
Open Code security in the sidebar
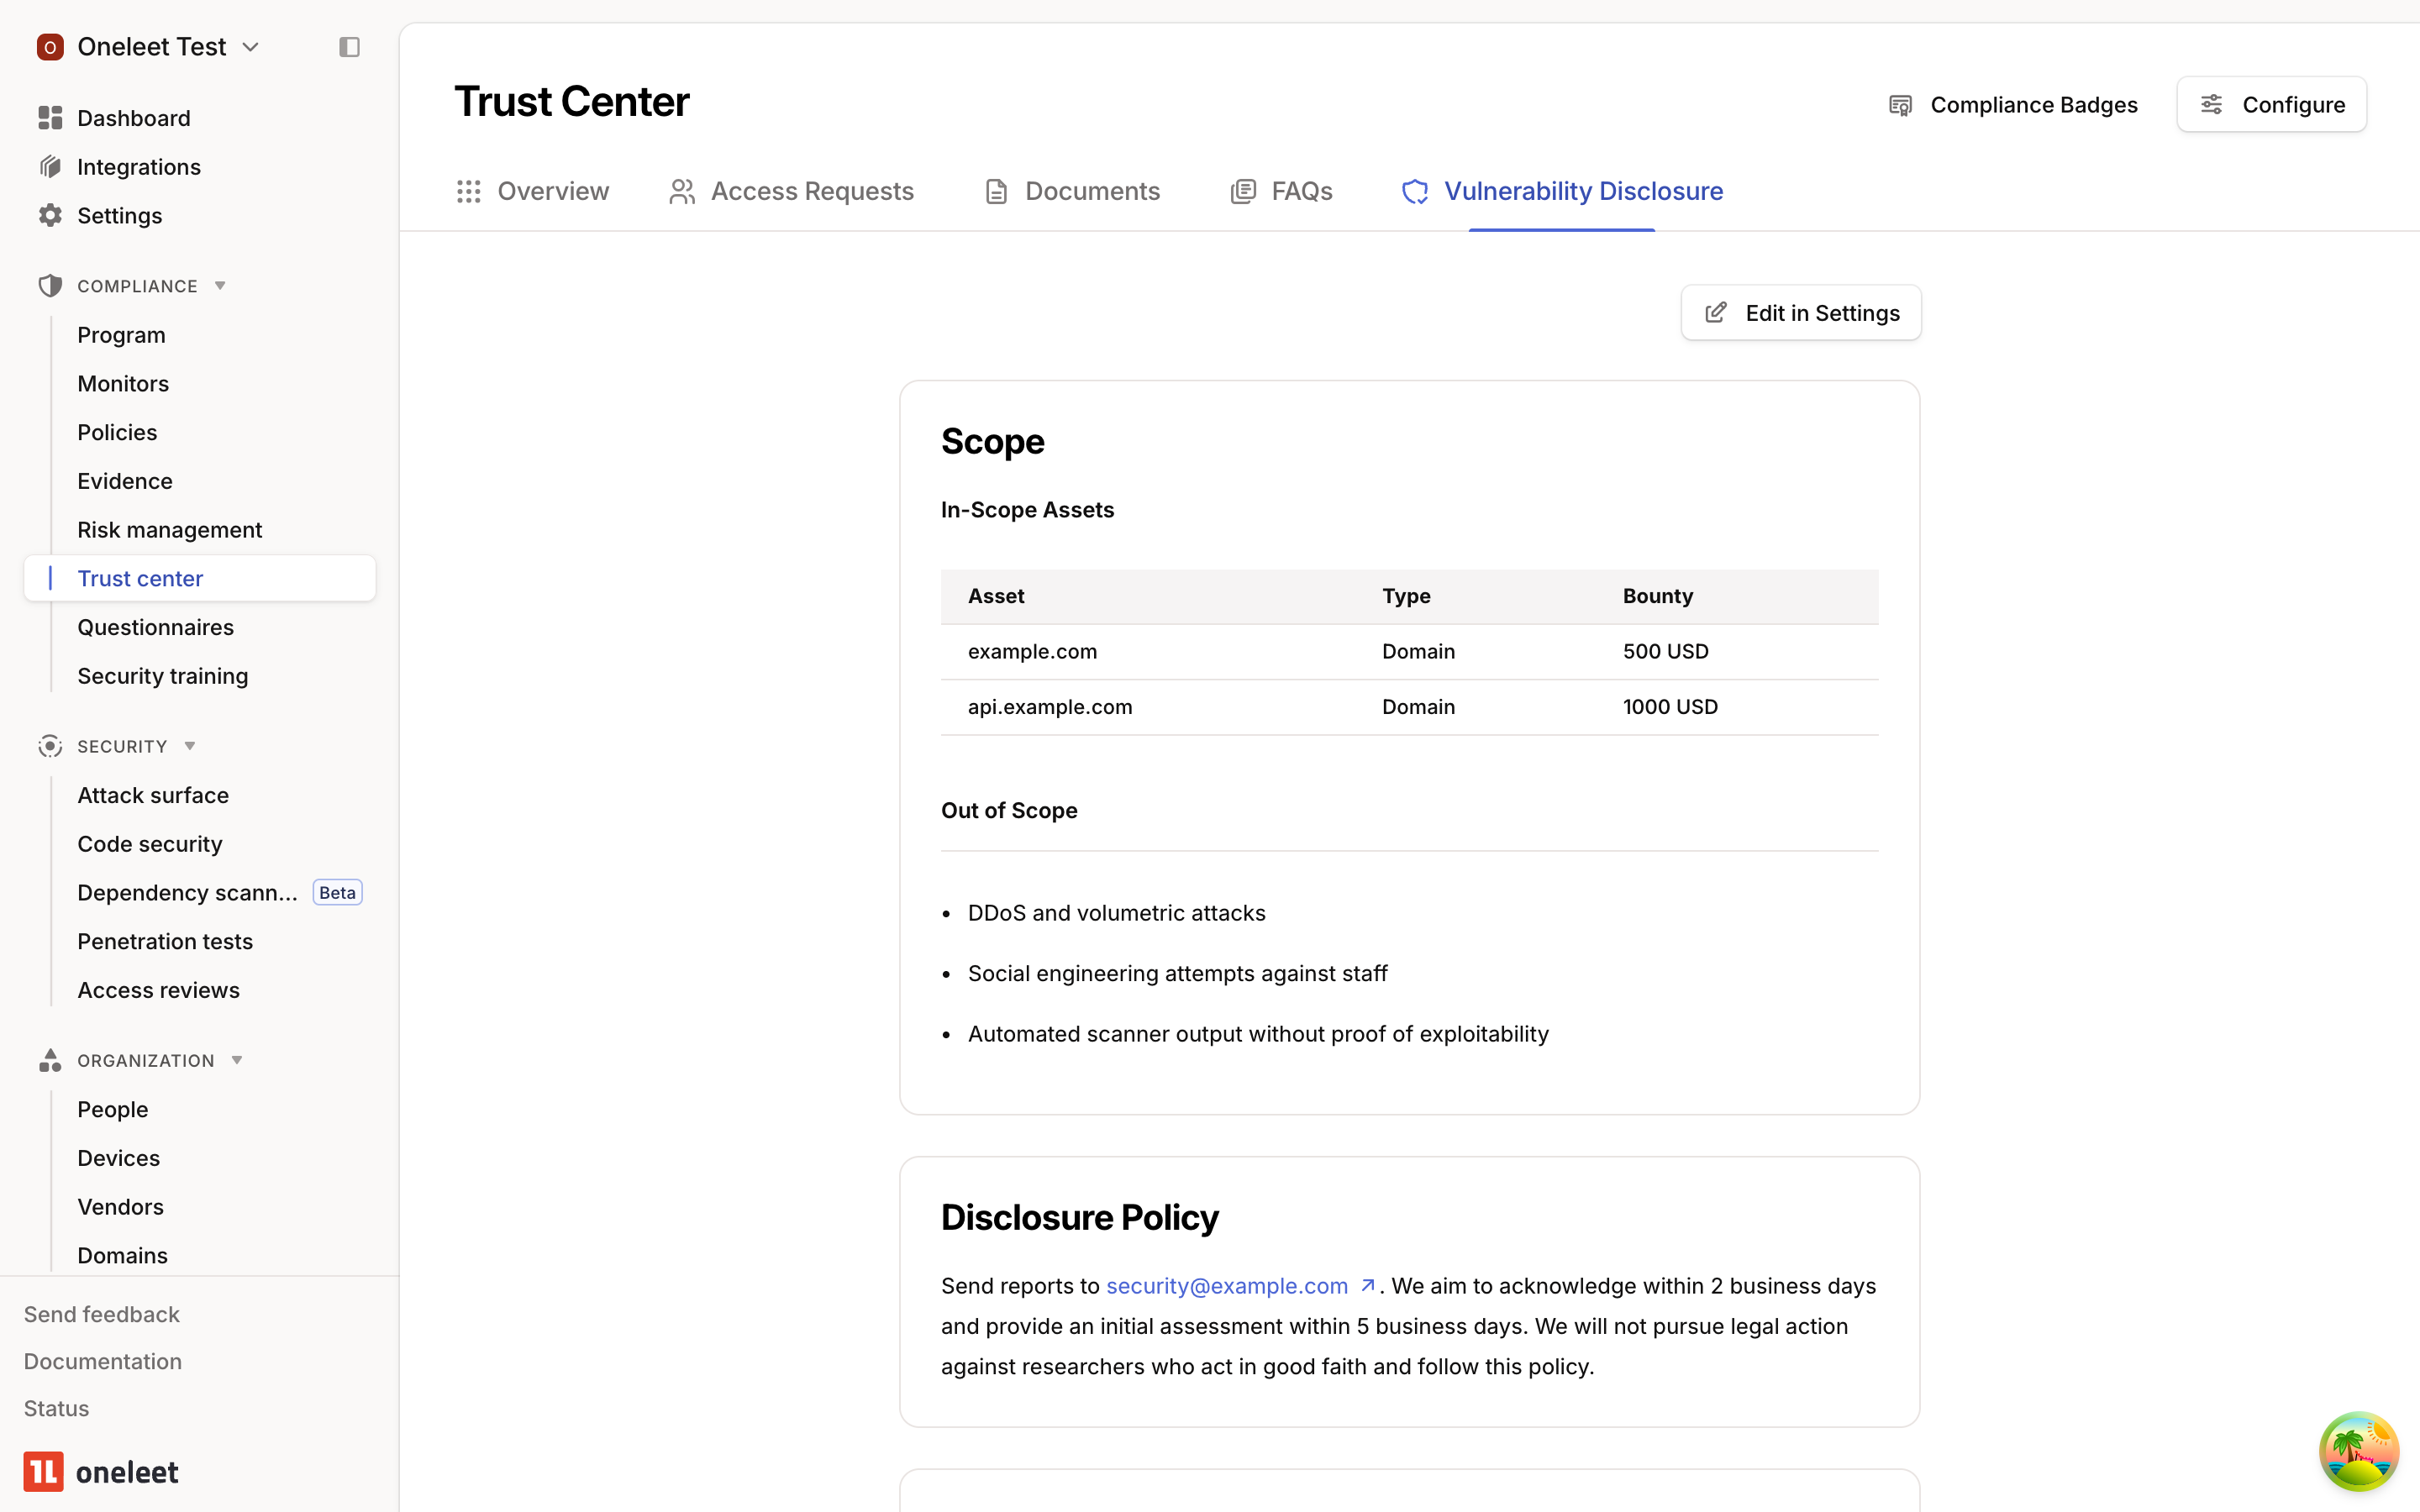coord(150,844)
